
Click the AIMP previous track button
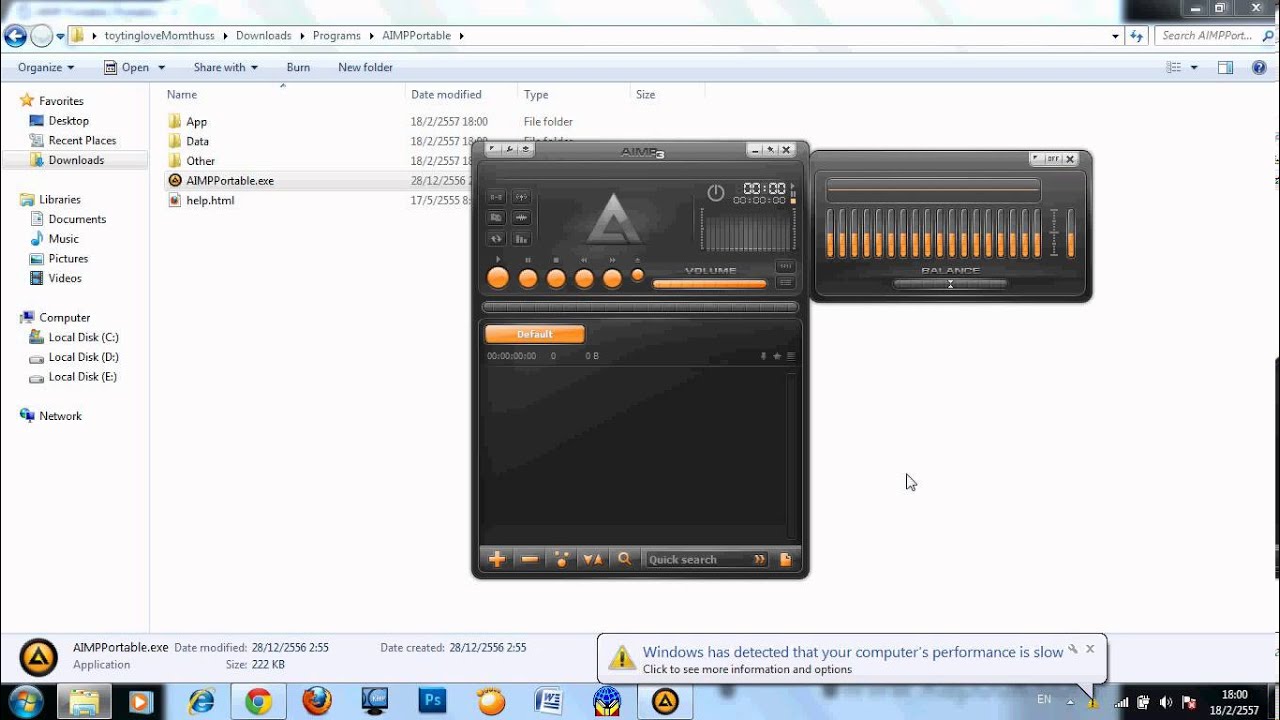click(584, 279)
